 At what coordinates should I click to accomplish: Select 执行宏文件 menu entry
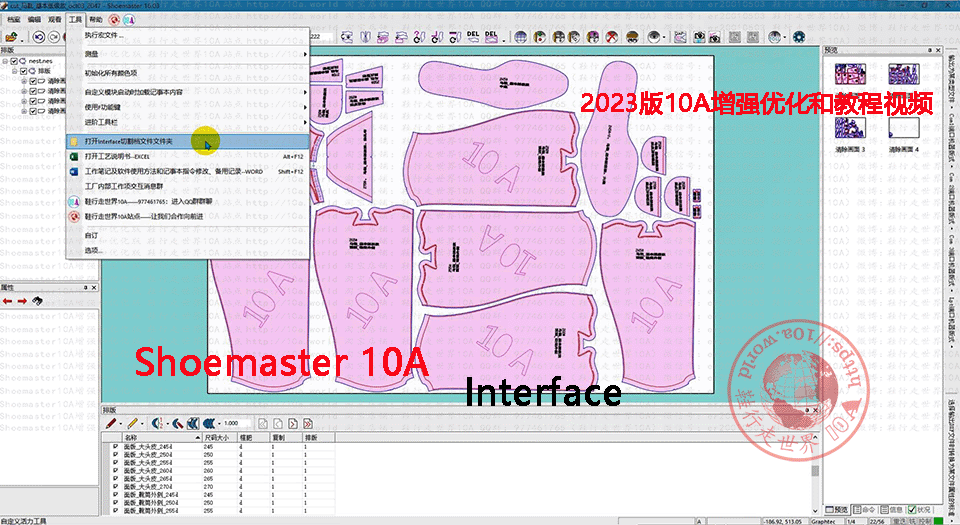[187, 35]
